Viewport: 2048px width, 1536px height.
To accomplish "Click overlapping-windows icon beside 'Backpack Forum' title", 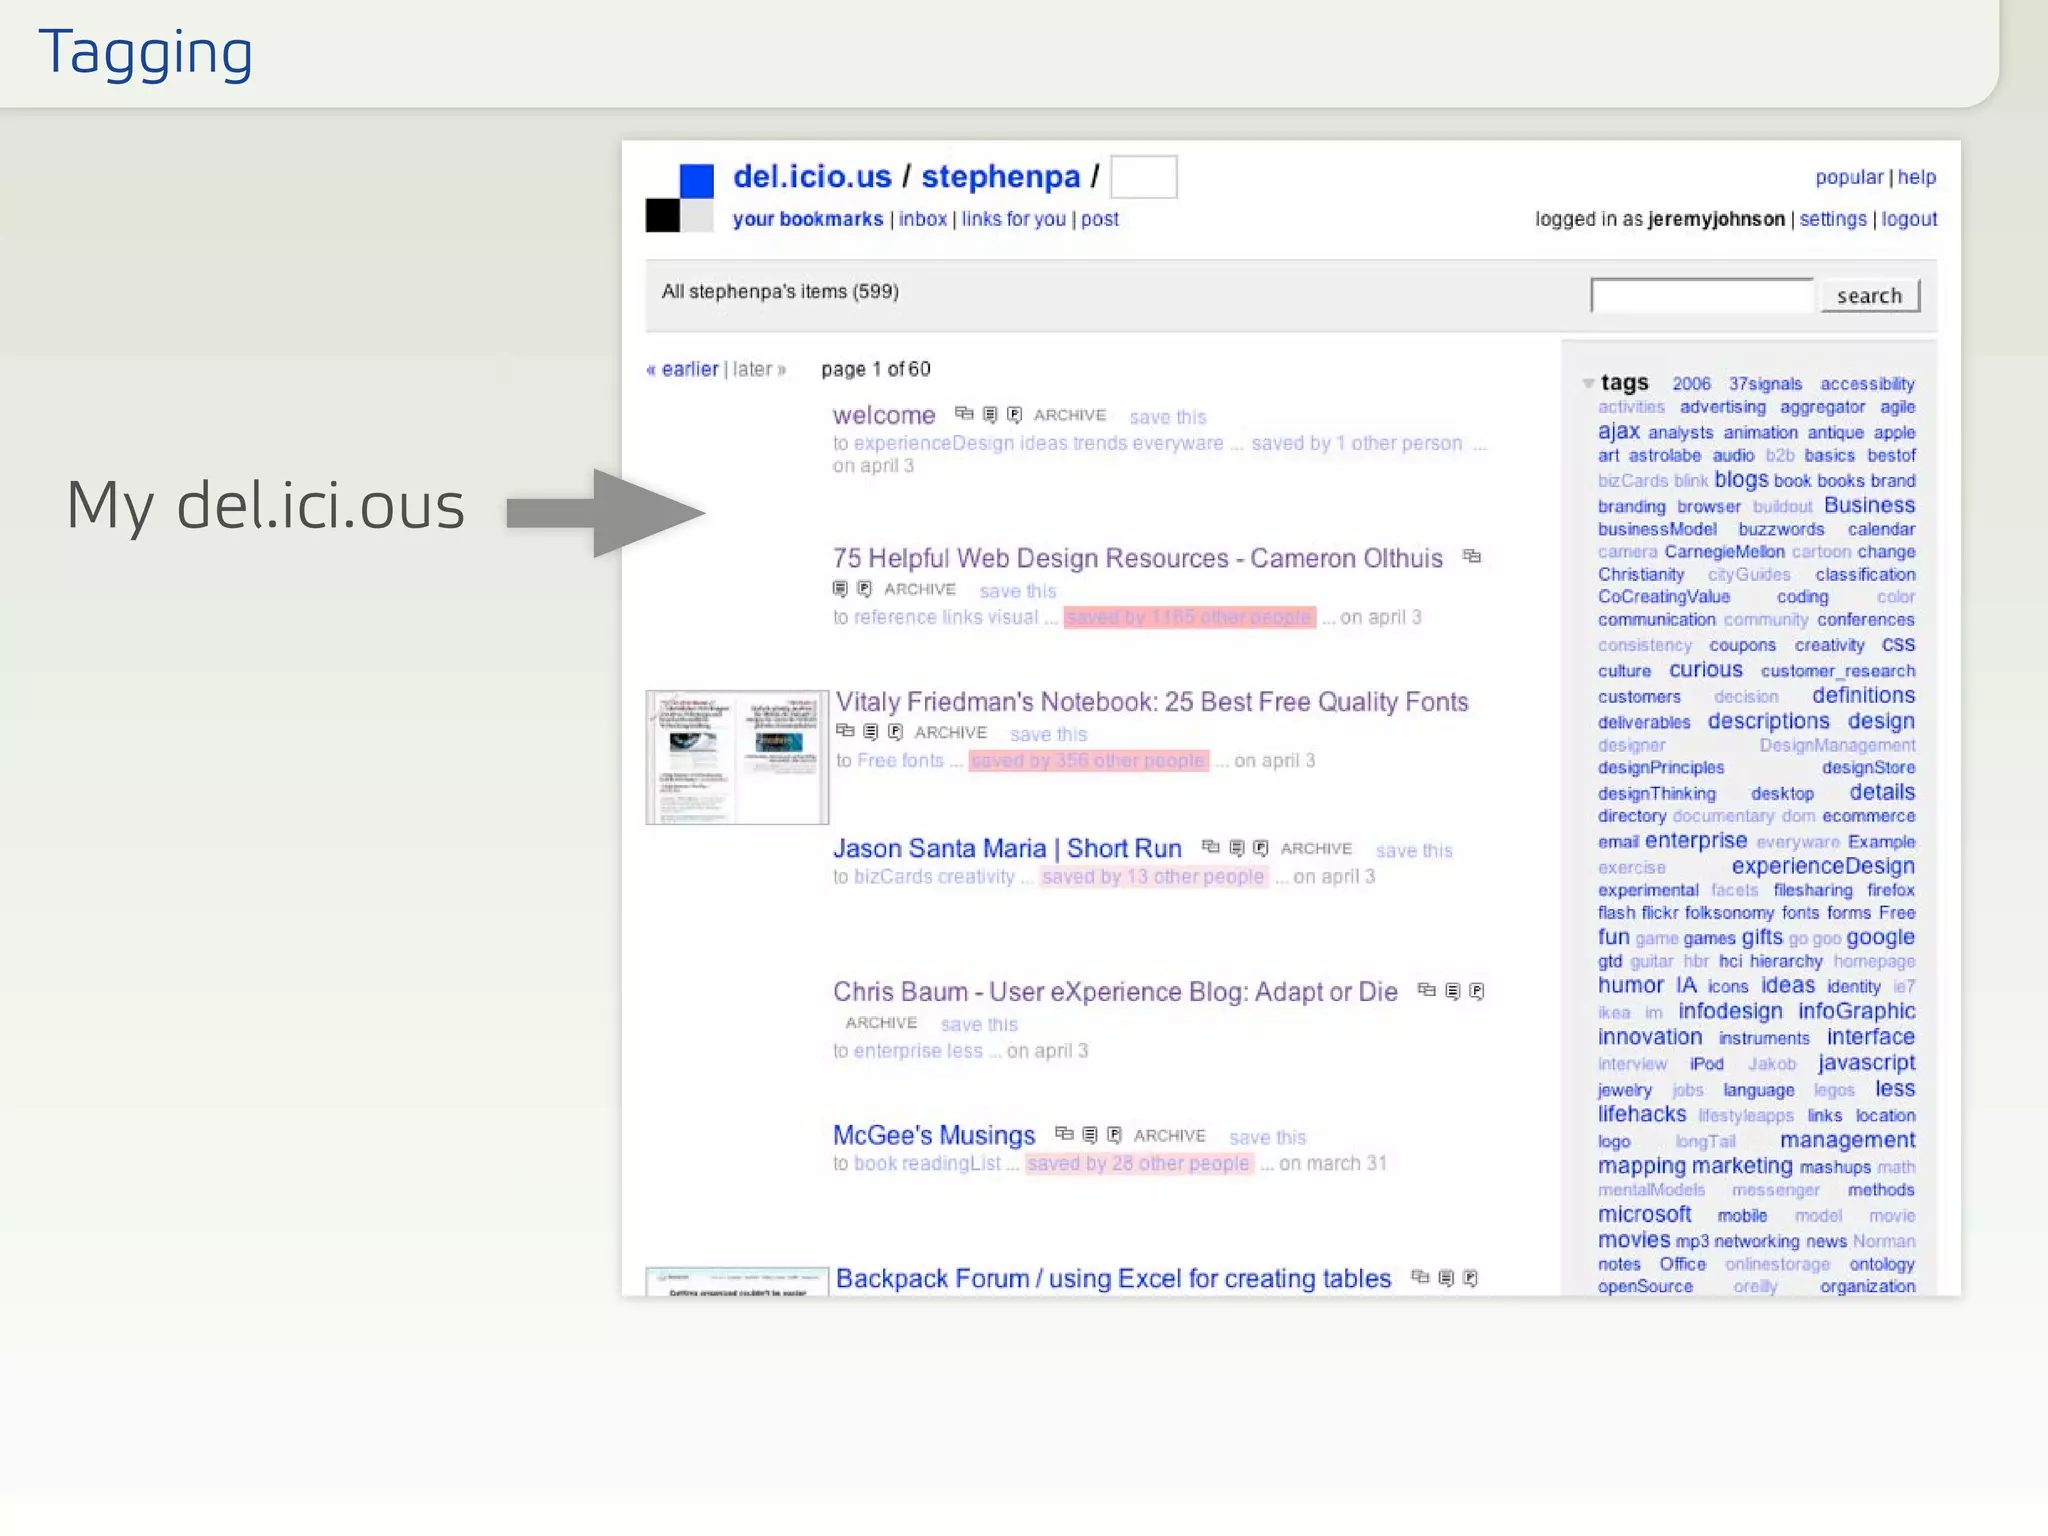I will tap(1420, 1277).
